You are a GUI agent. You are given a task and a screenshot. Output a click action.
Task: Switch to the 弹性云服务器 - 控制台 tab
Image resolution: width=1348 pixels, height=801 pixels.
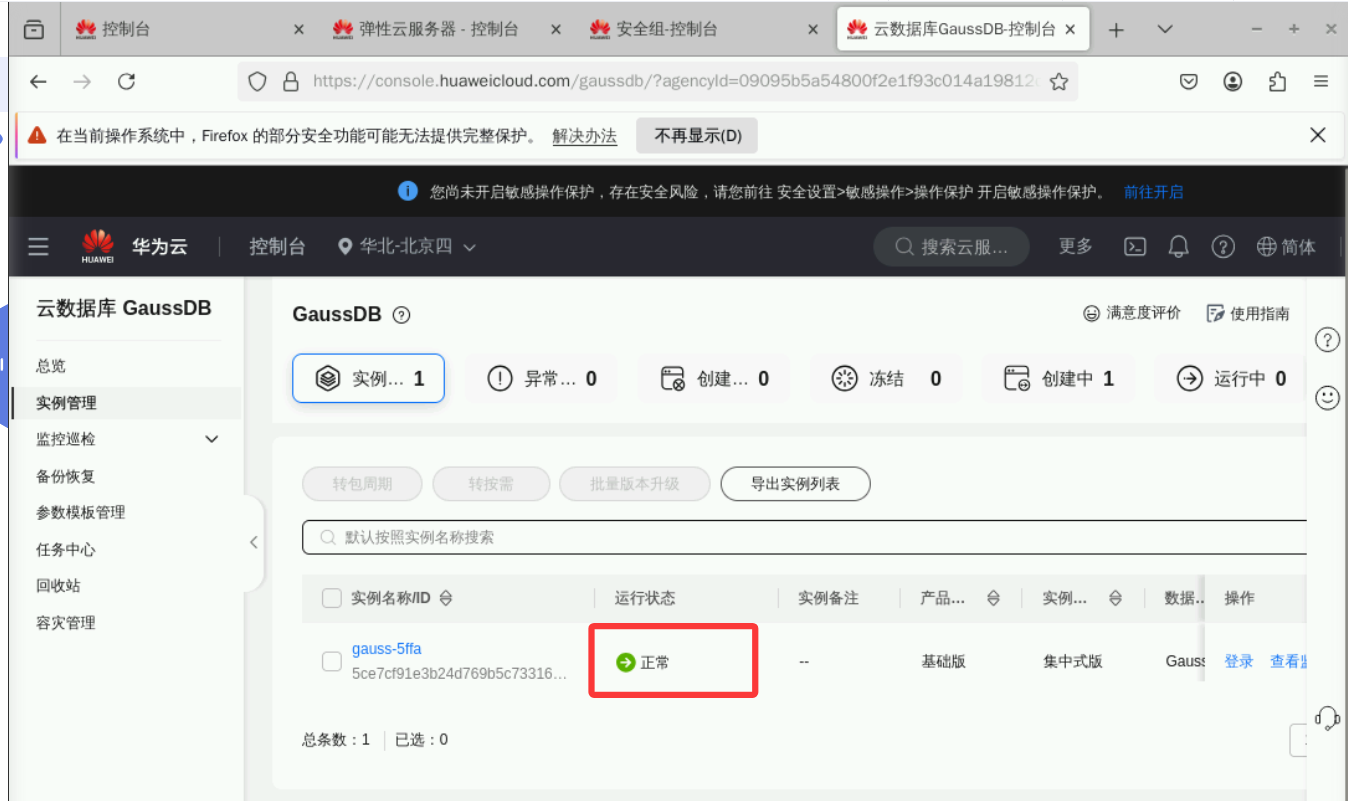(448, 30)
